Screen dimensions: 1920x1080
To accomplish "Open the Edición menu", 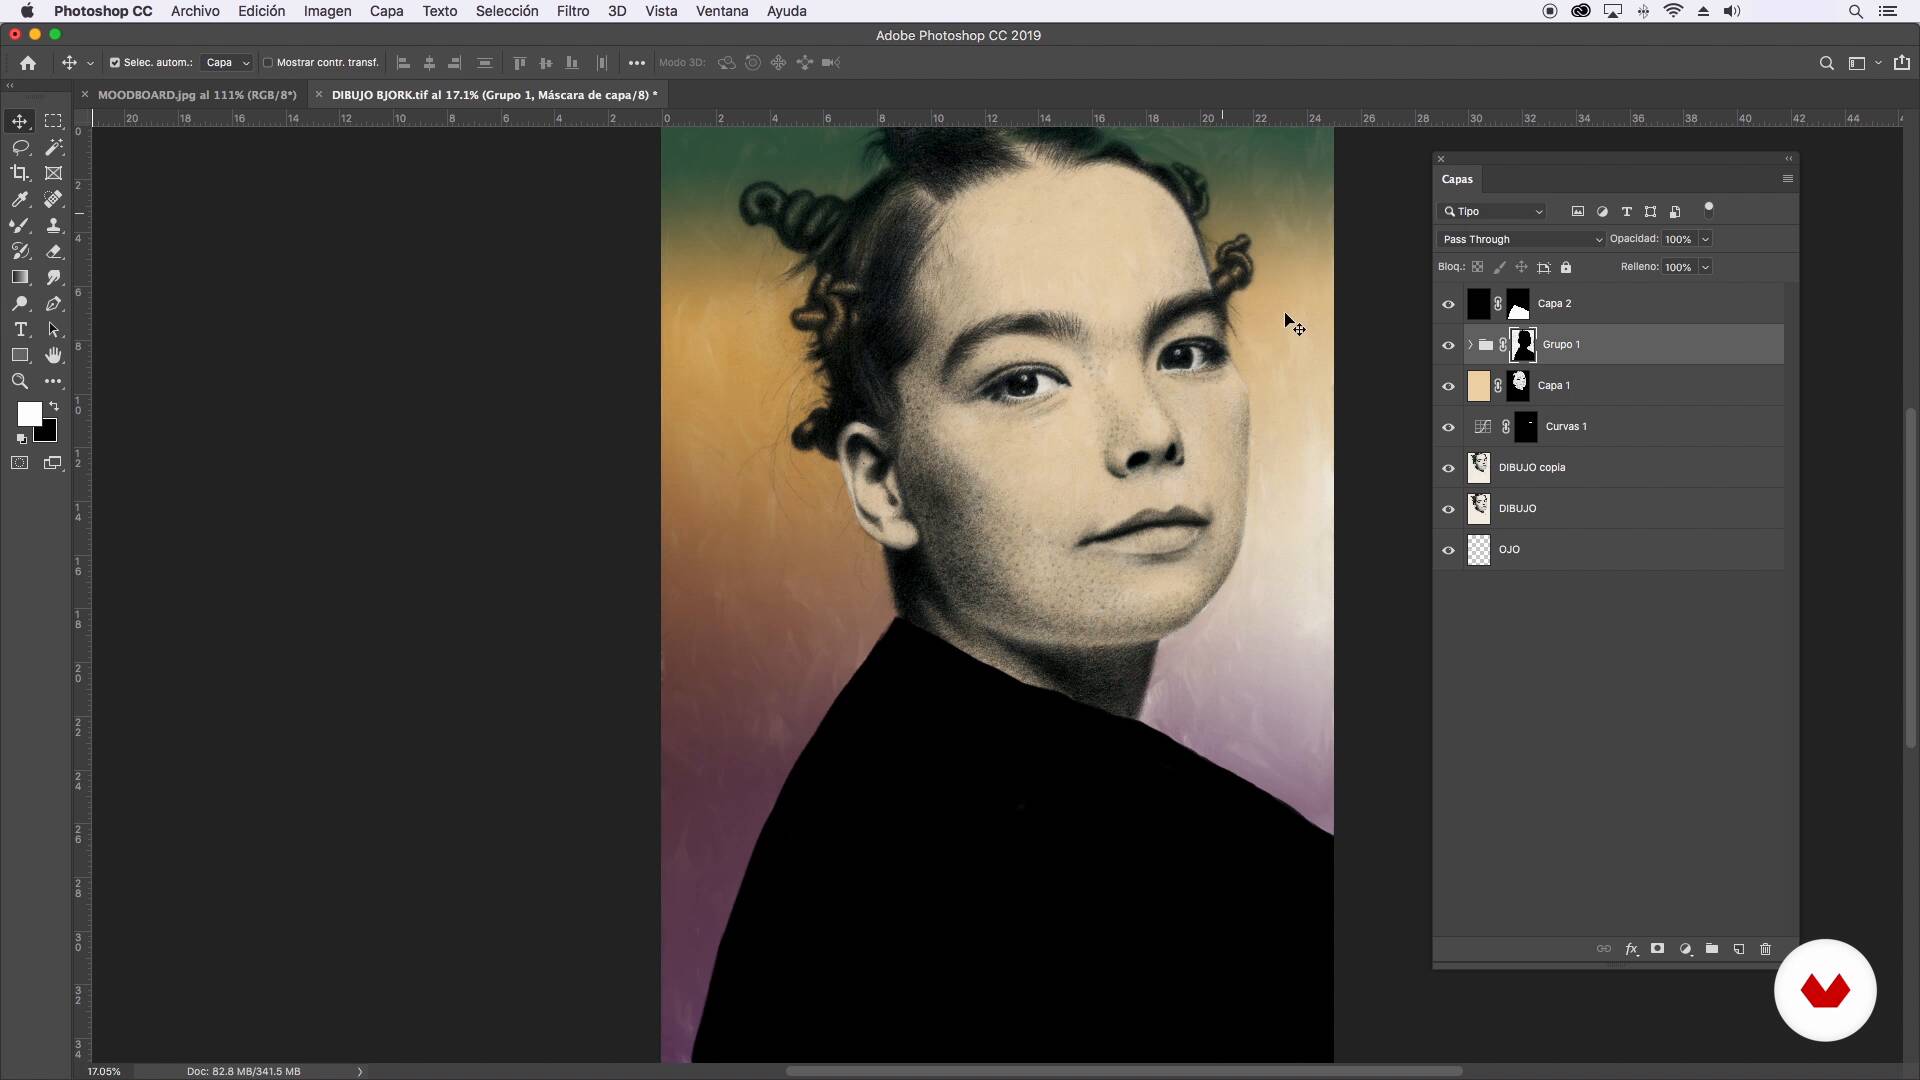I will coord(261,11).
